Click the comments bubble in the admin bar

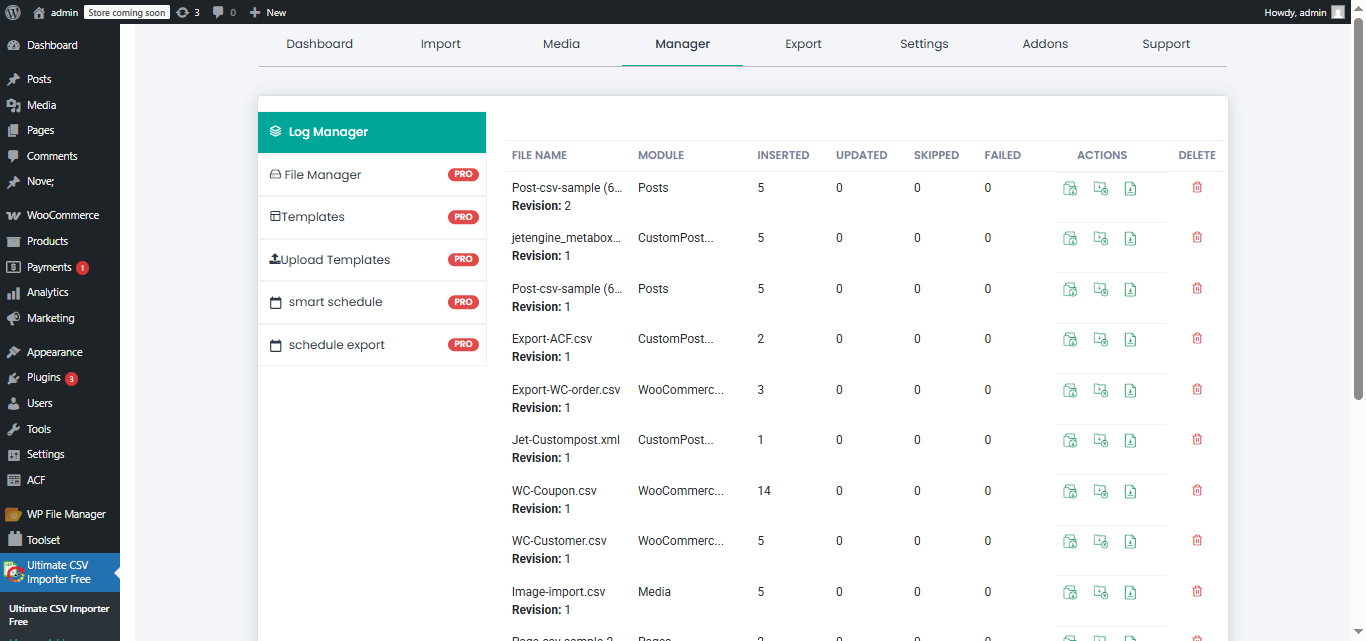(x=220, y=11)
